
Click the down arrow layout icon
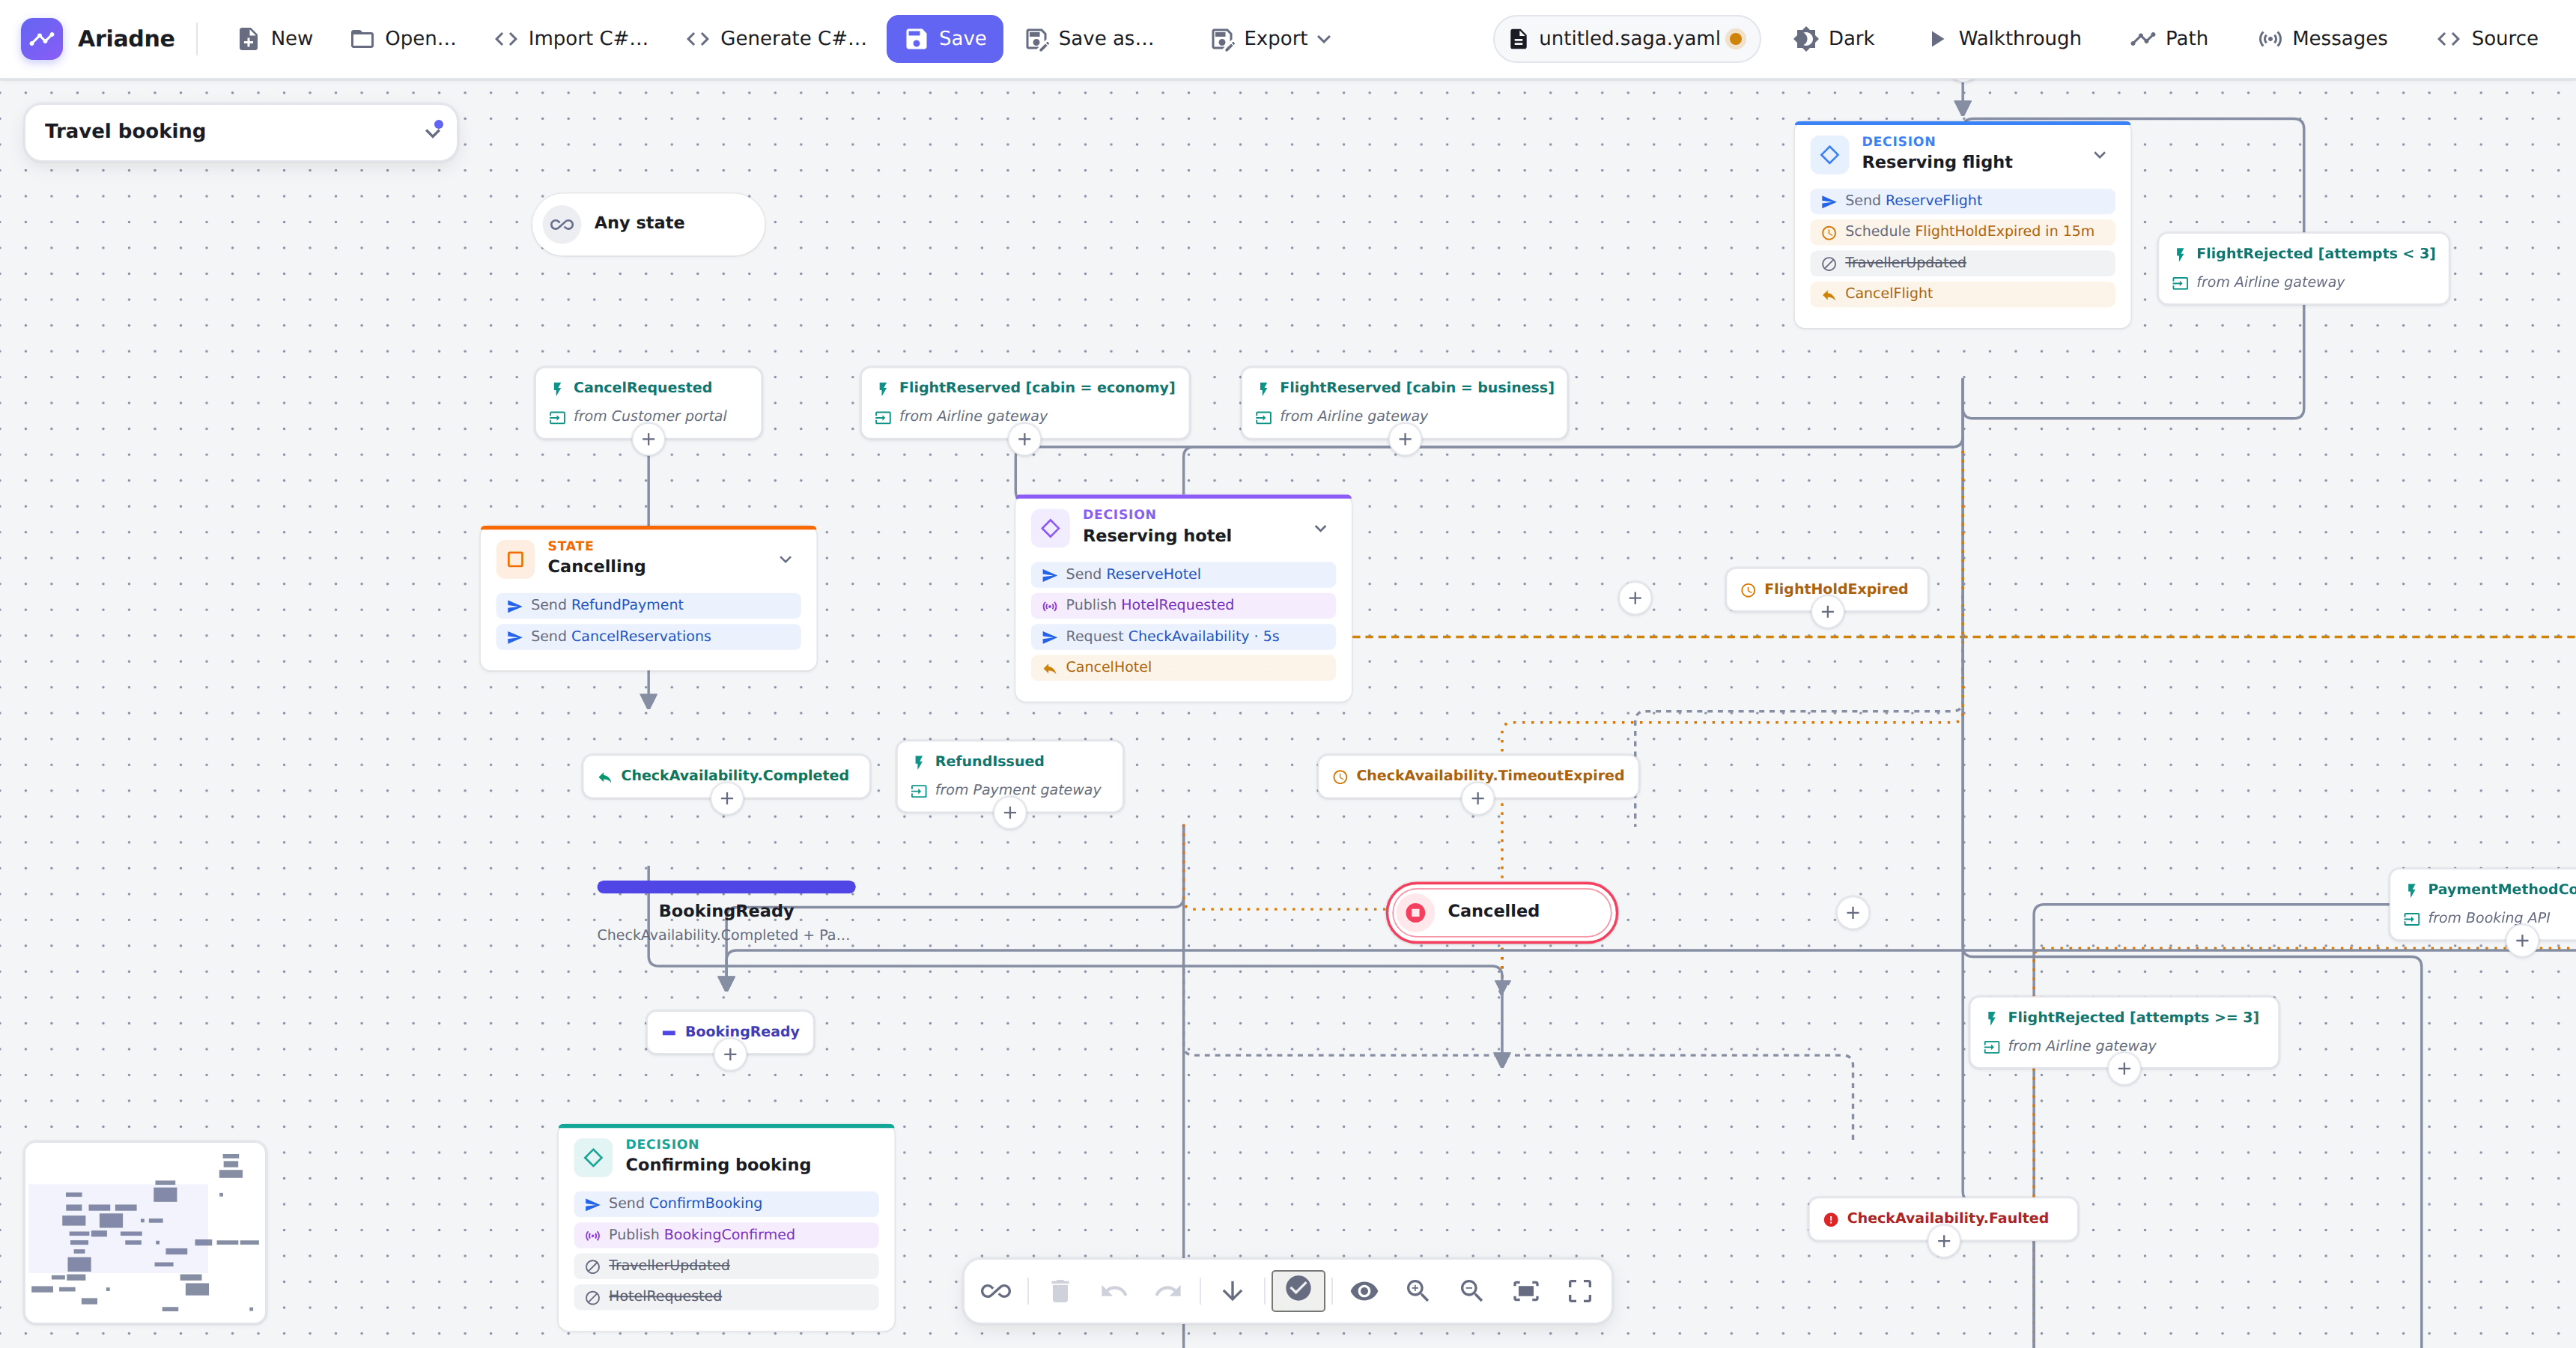point(1232,1291)
